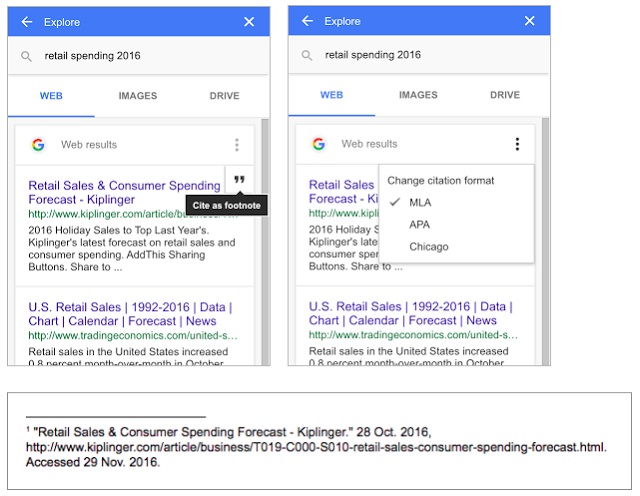Click back arrow in left Explore panel
Viewport: 640px width, 496px height.
(26, 22)
